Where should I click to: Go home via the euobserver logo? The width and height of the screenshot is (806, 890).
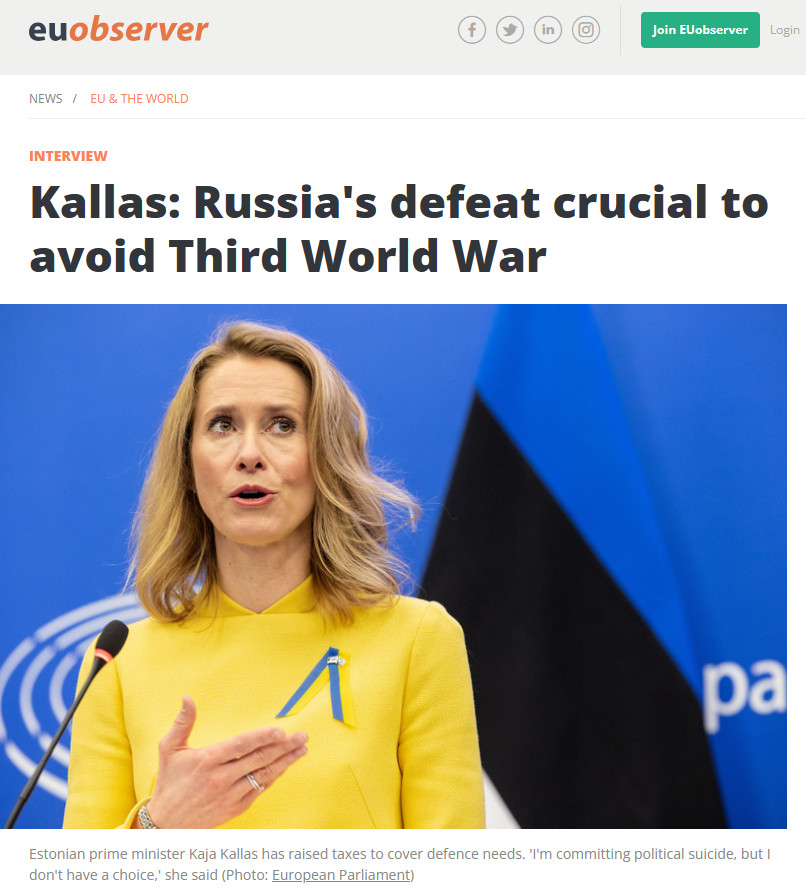pos(119,29)
